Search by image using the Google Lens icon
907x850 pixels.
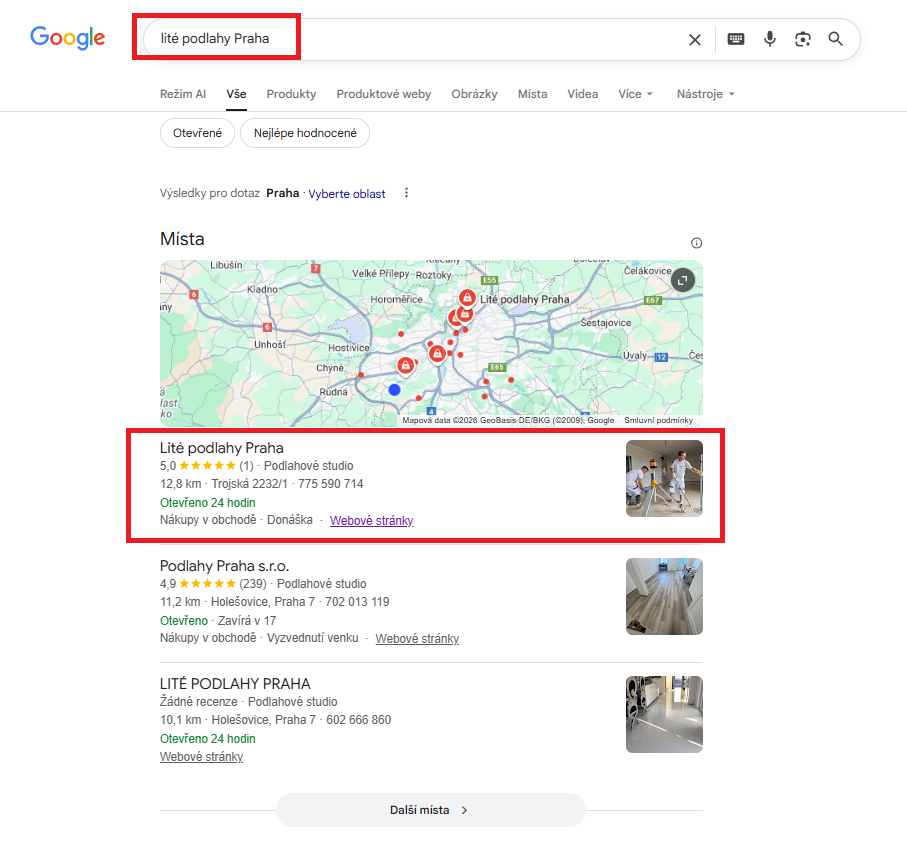(802, 39)
